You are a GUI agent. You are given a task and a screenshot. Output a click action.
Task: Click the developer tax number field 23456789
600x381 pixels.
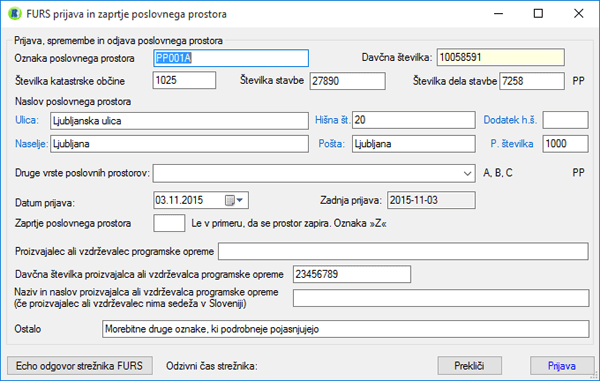(x=352, y=274)
